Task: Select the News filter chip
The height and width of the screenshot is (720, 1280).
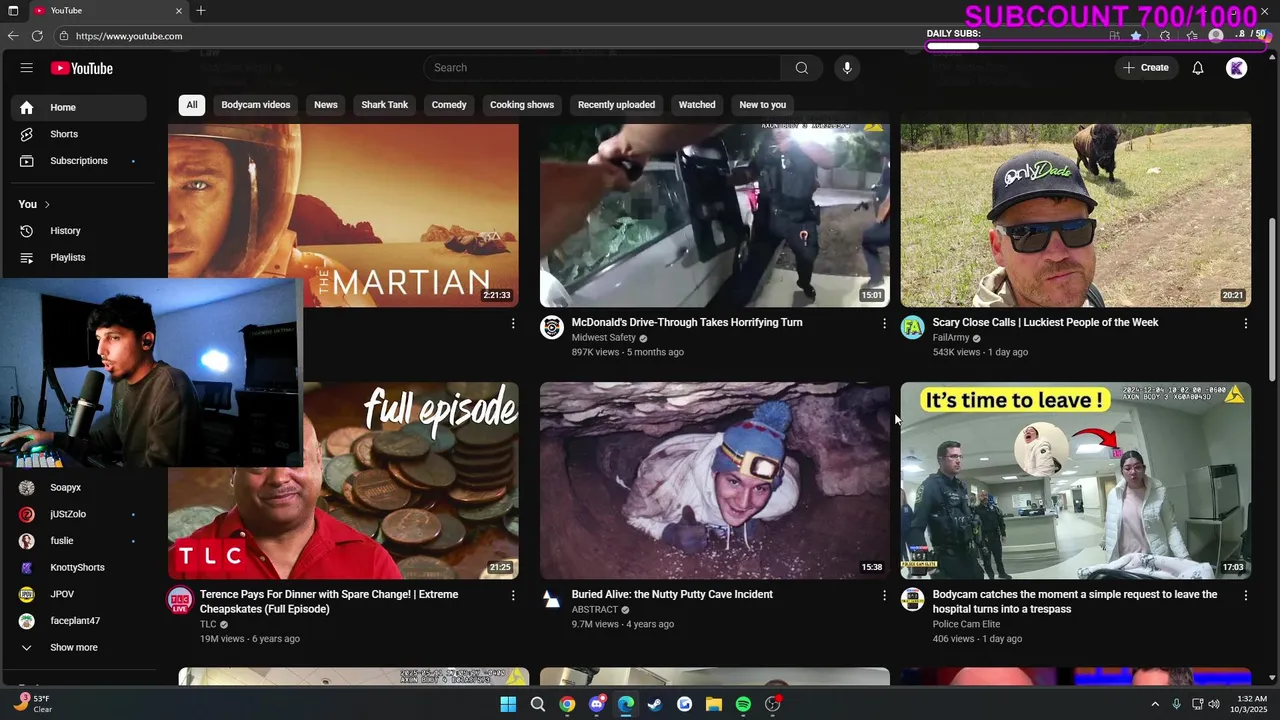Action: click(326, 105)
